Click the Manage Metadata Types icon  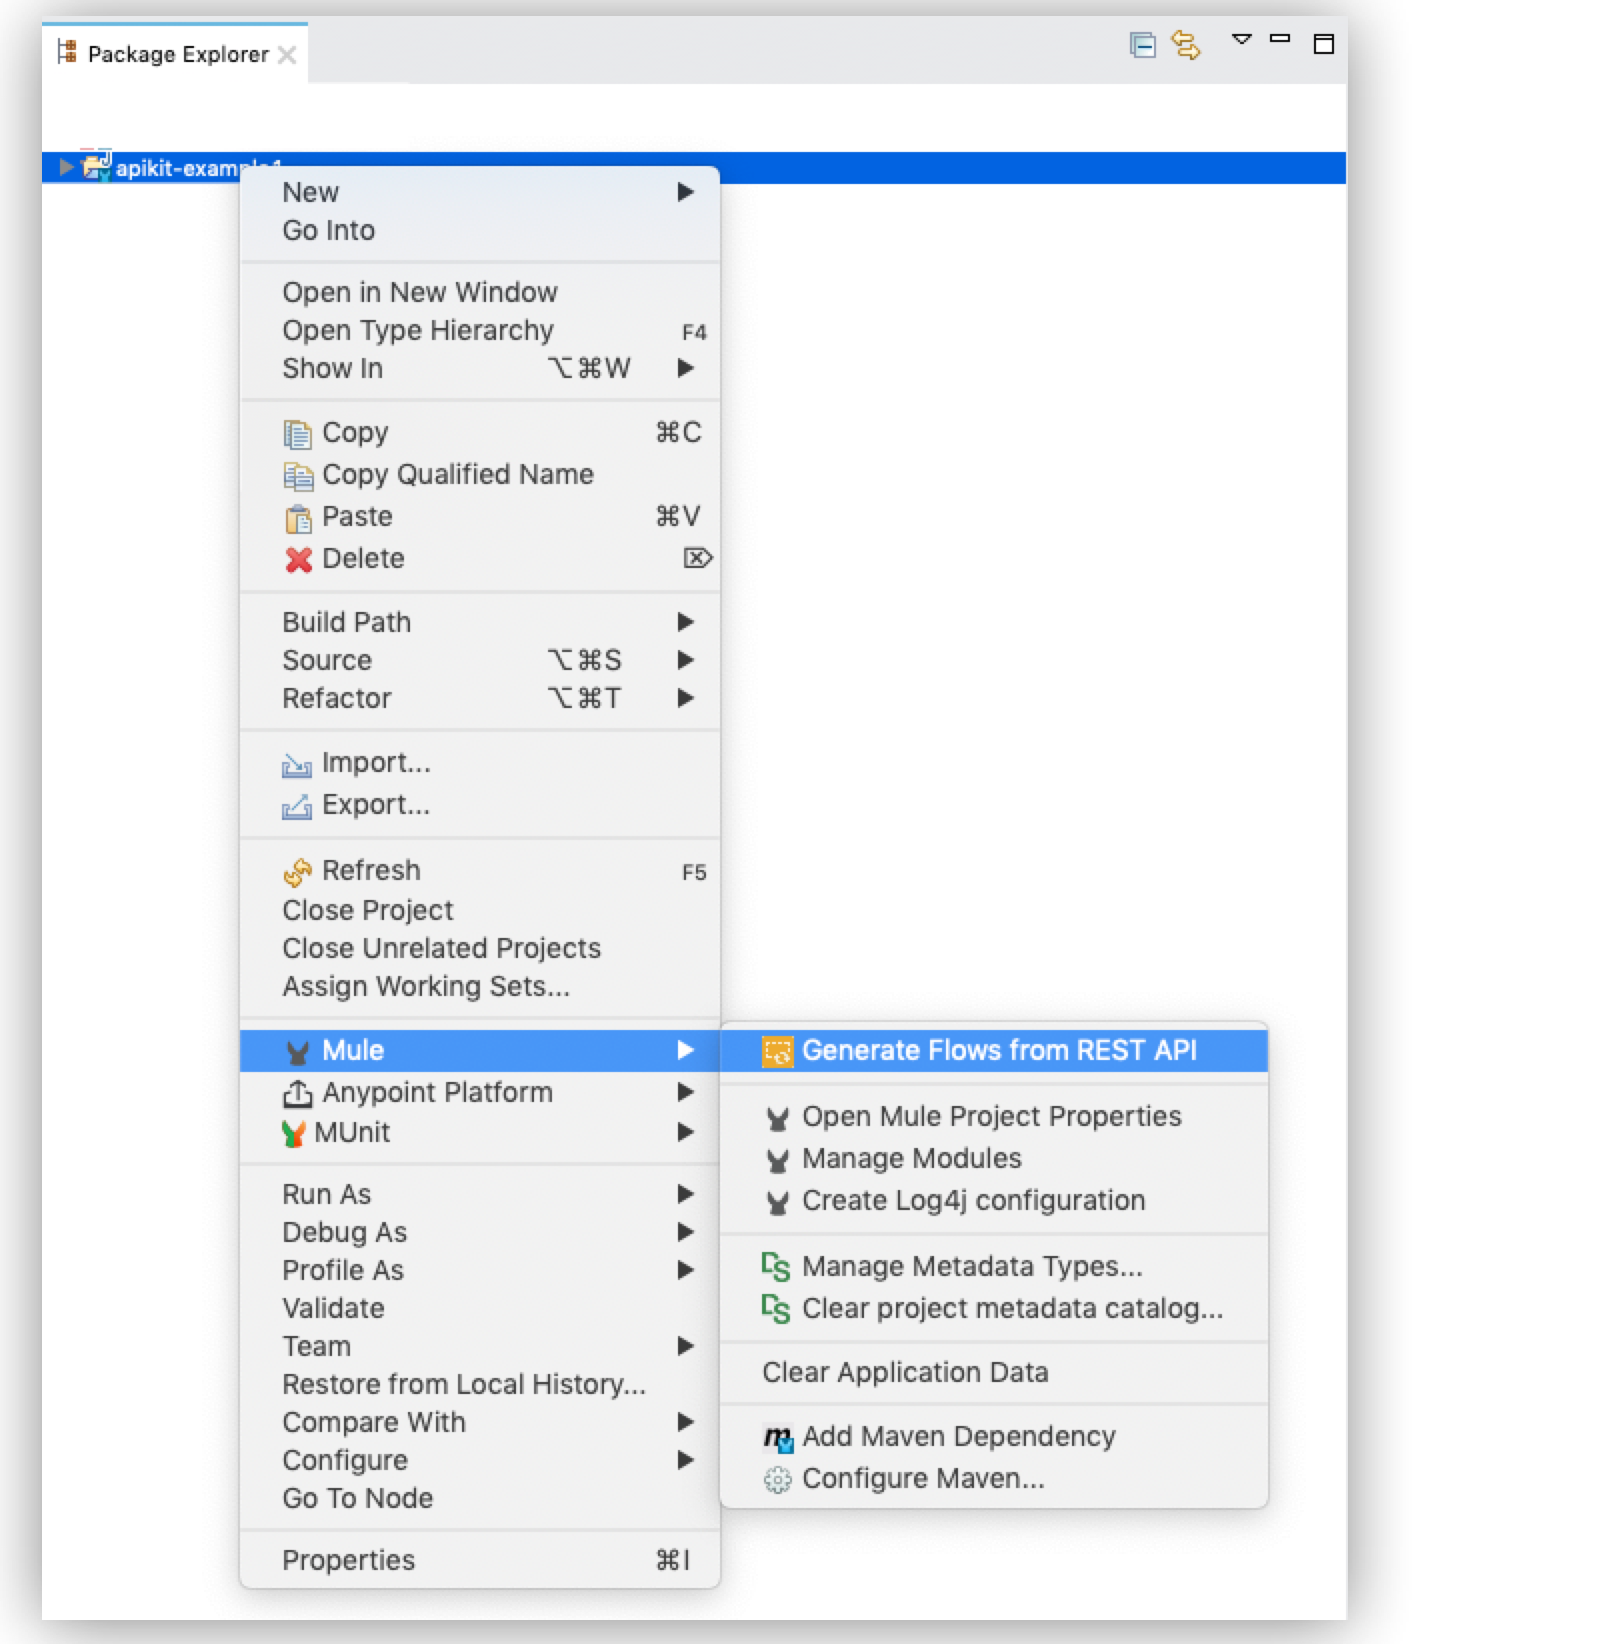pyautogui.click(x=776, y=1267)
